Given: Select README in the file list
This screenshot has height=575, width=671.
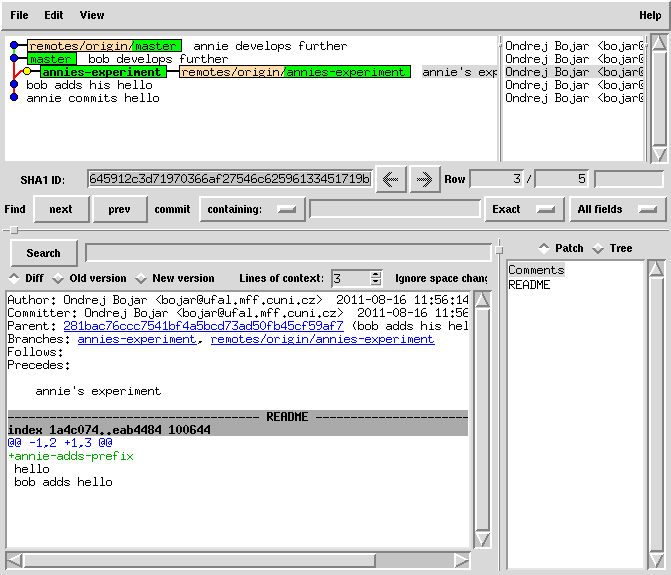Looking at the screenshot, I should coord(529,285).
